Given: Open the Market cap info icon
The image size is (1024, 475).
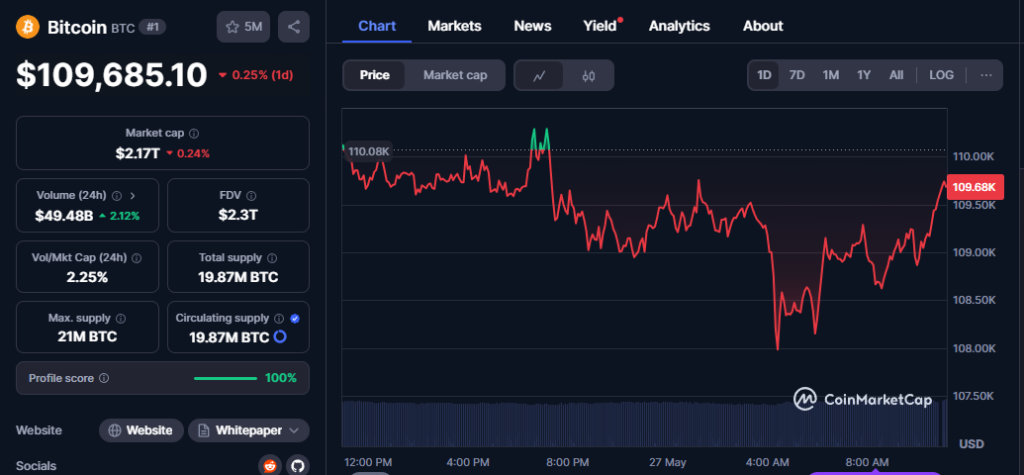Looking at the screenshot, I should (194, 133).
